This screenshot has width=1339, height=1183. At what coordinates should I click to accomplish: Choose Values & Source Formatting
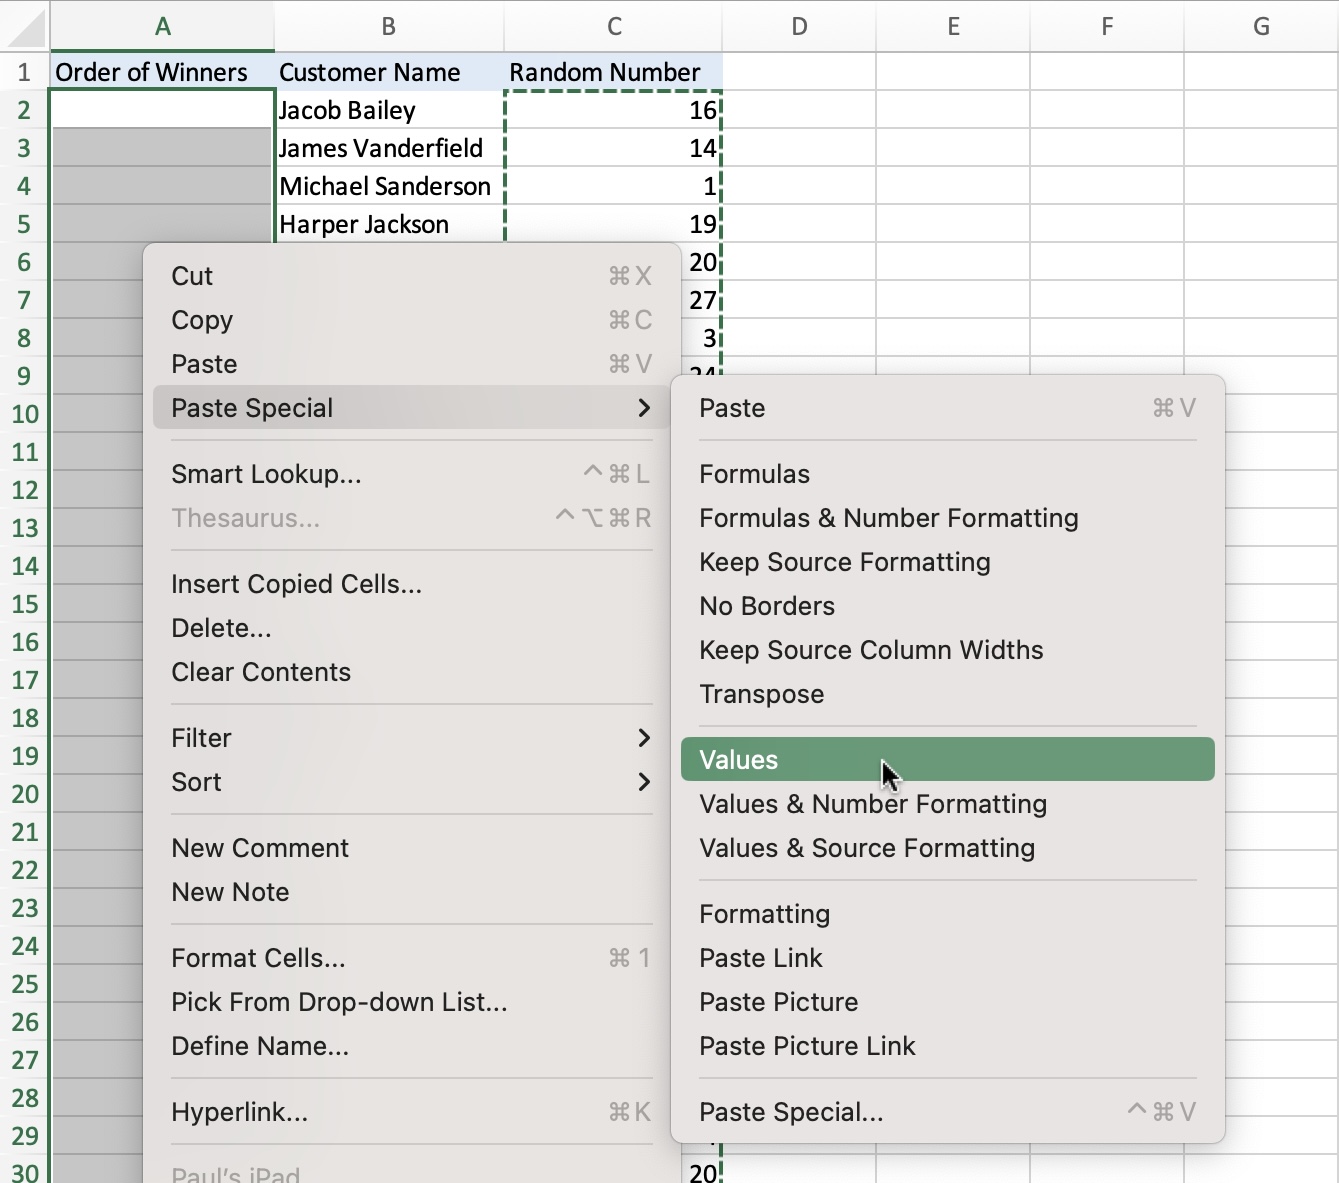coord(948,848)
